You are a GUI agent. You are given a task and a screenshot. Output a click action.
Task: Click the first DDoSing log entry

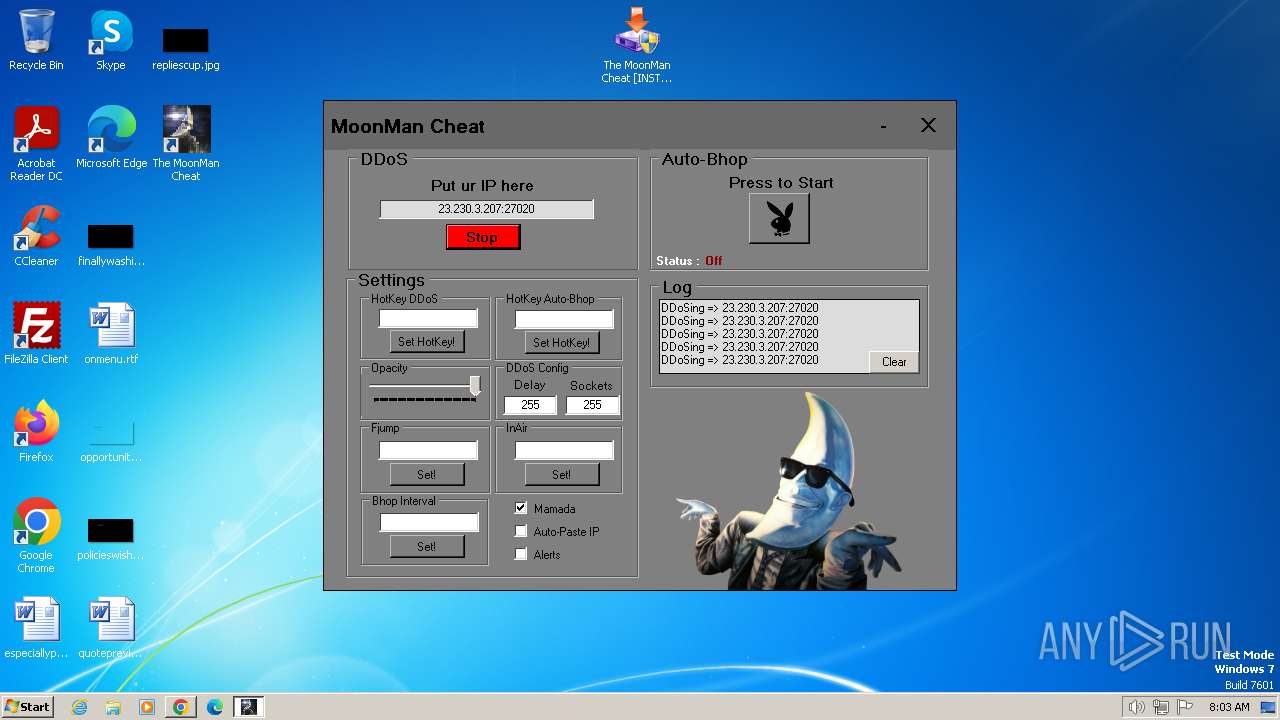[740, 308]
